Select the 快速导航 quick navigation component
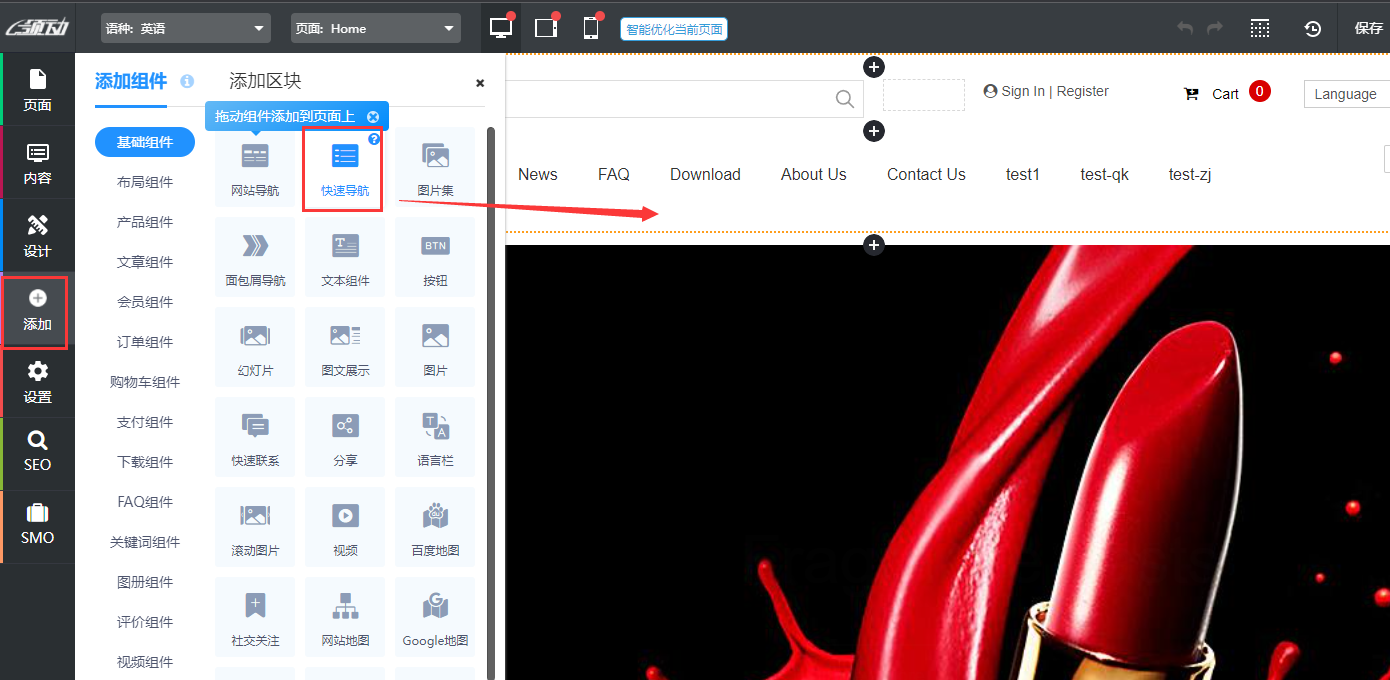The height and width of the screenshot is (680, 1390). (x=344, y=167)
